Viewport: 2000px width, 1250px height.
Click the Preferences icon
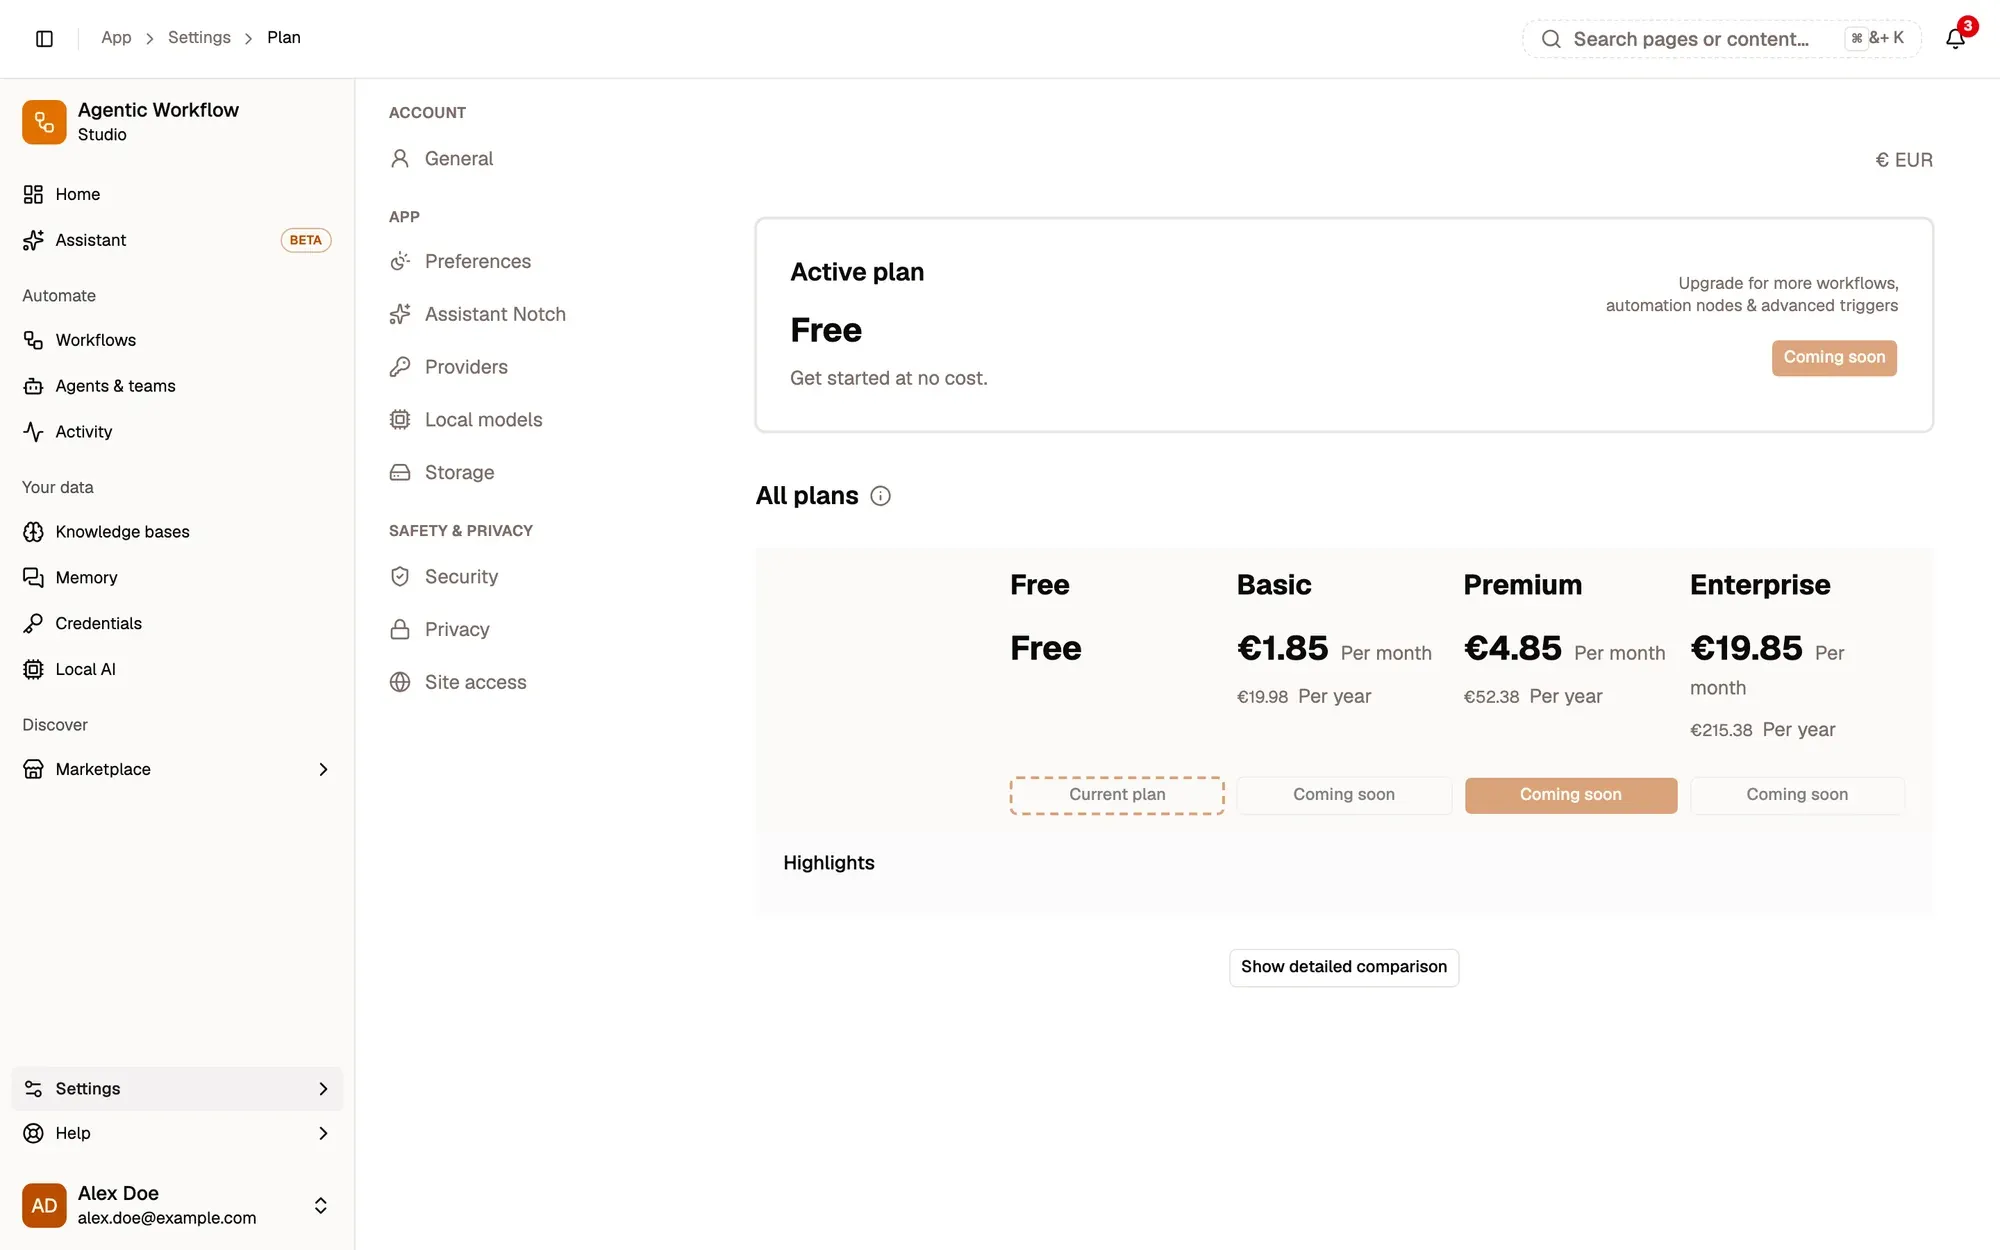400,262
